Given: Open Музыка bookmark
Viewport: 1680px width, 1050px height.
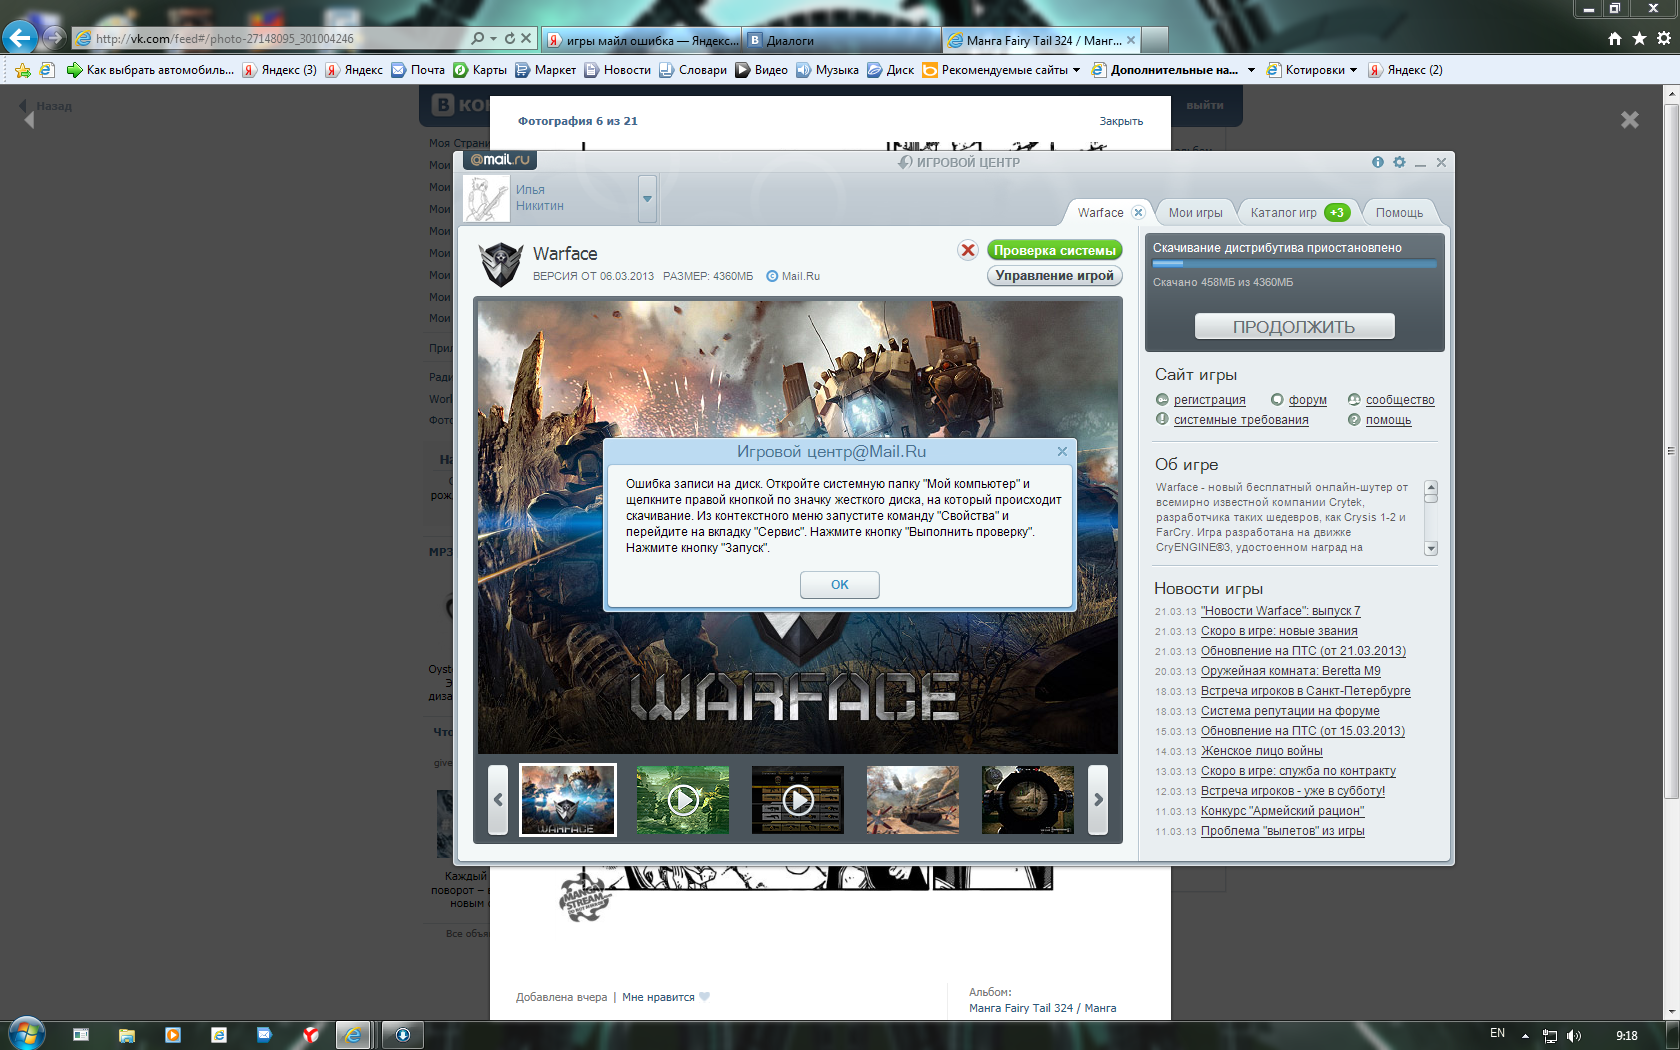Looking at the screenshot, I should coord(827,70).
